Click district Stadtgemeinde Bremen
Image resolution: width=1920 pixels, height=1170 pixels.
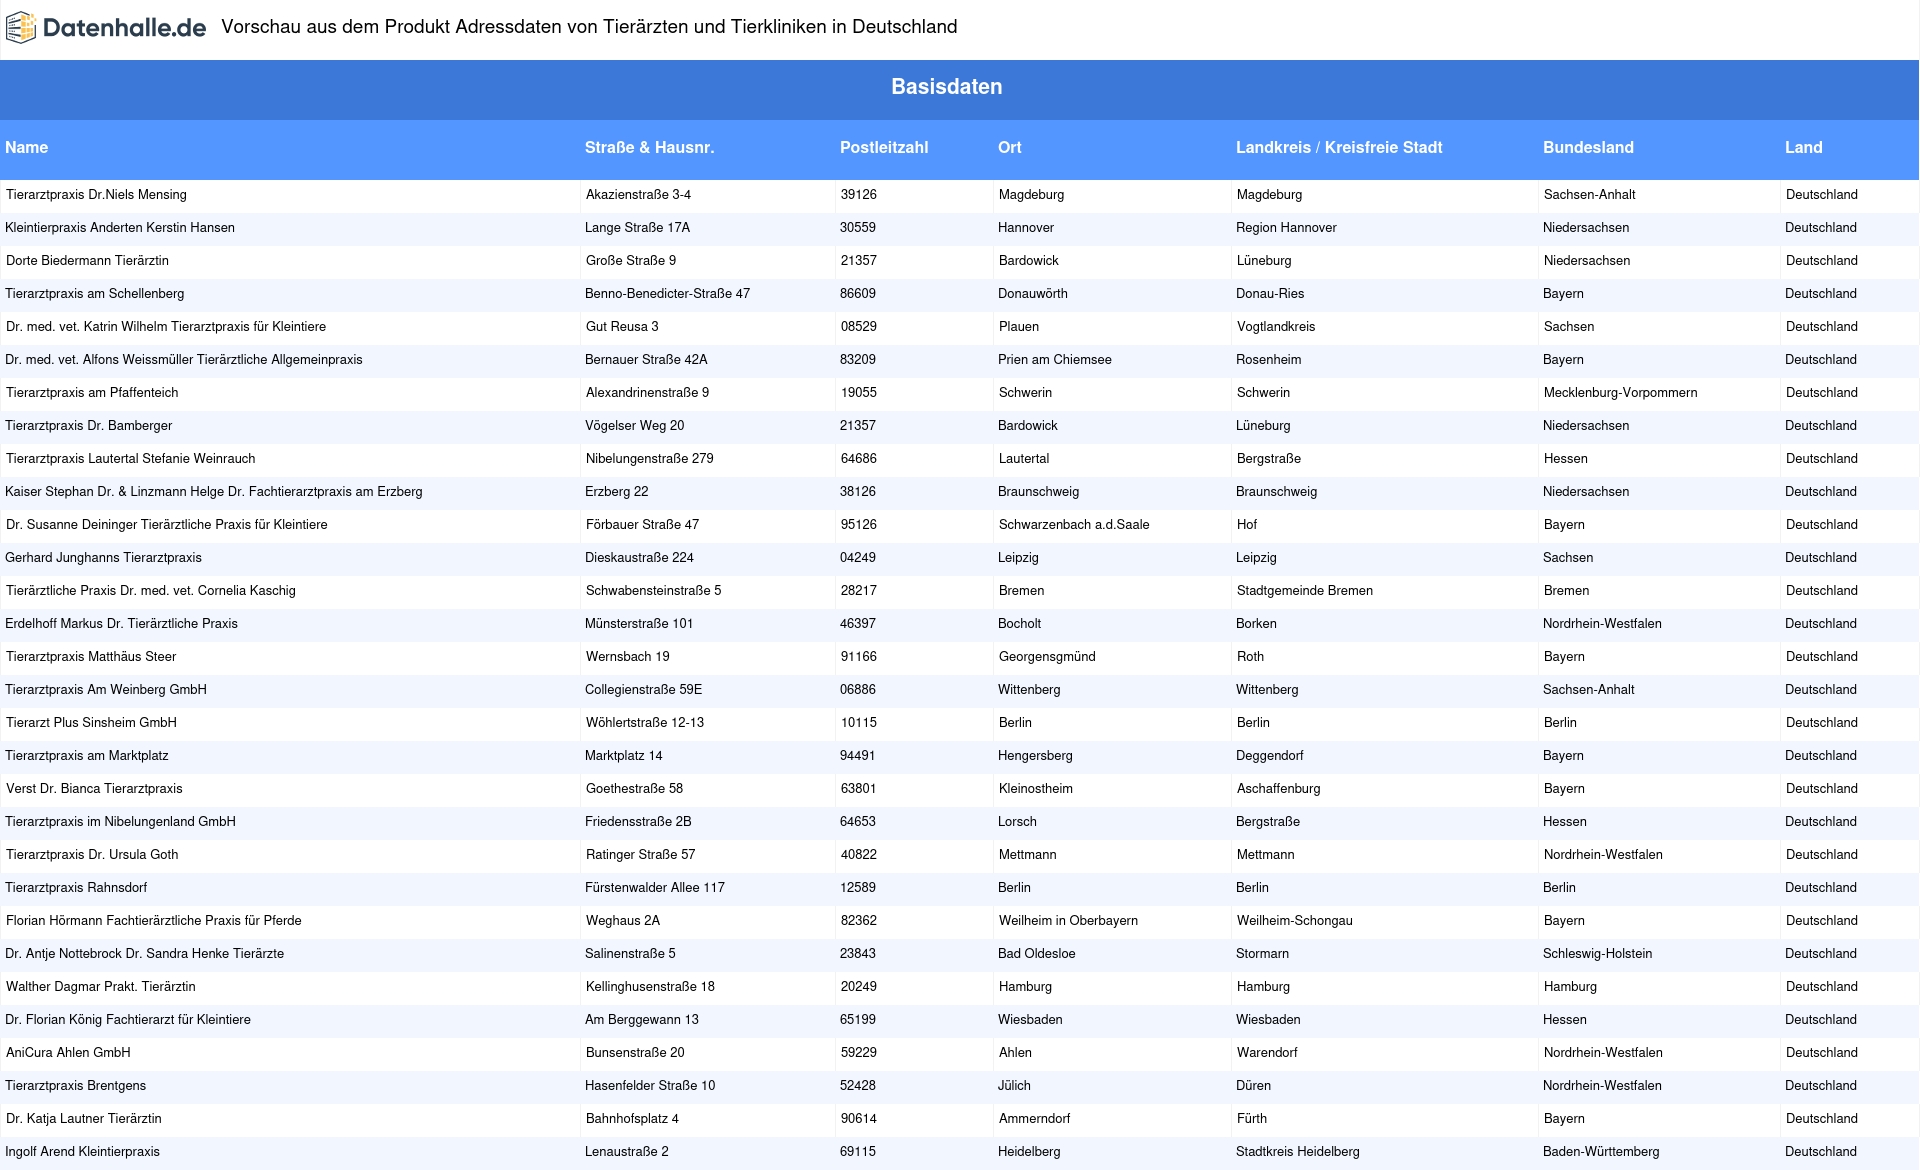pos(1305,591)
